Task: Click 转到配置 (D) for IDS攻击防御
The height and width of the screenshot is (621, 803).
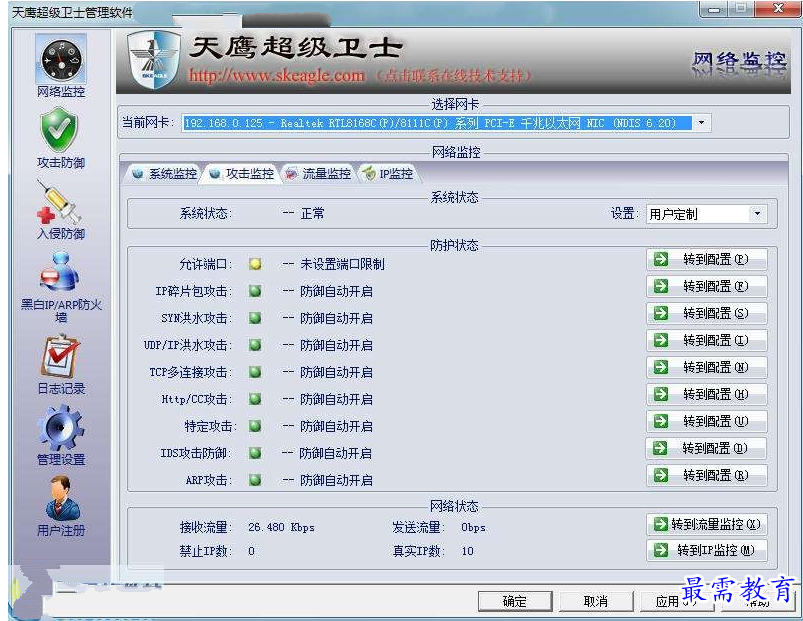Action: tap(706, 448)
